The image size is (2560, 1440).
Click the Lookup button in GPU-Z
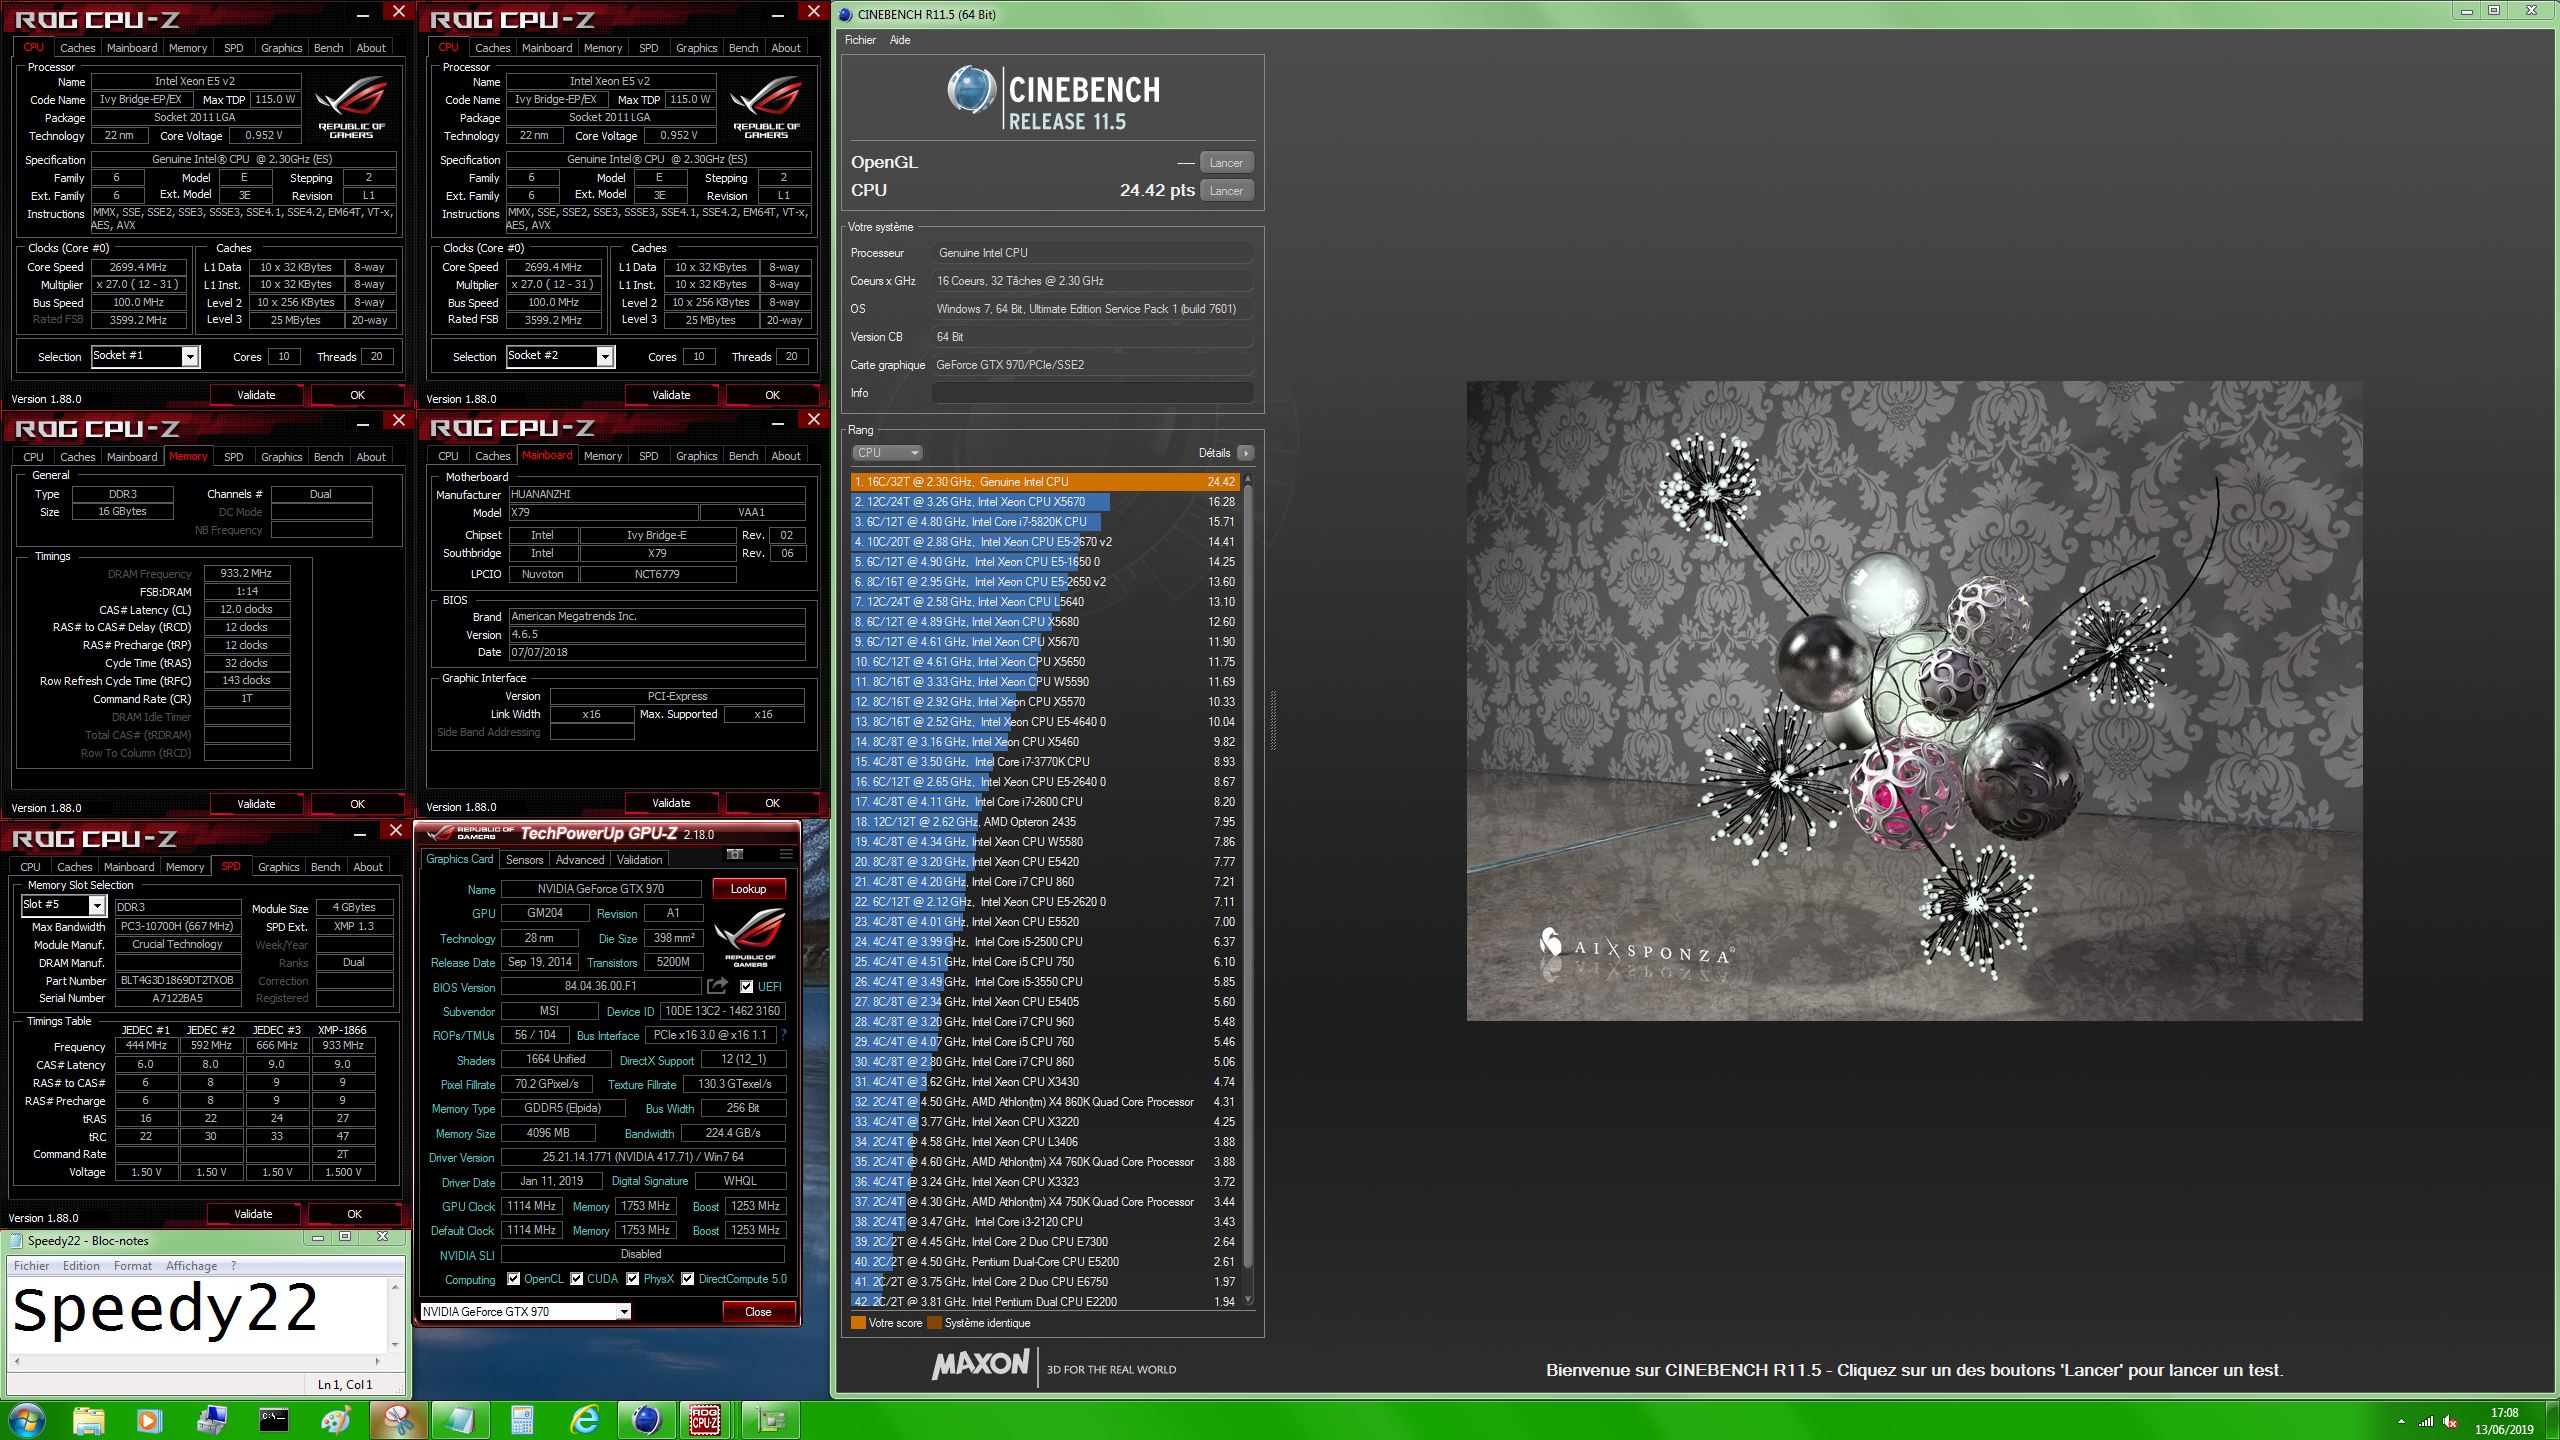[748, 889]
